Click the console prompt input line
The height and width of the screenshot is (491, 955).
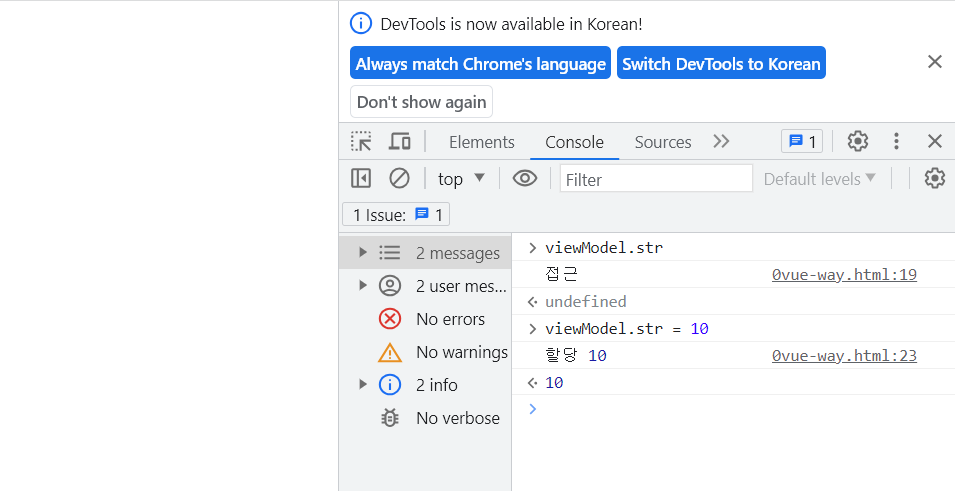click(733, 409)
